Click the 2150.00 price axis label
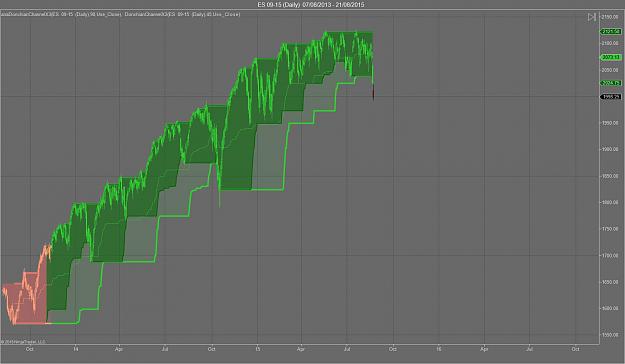The image size is (625, 364). point(610,17)
